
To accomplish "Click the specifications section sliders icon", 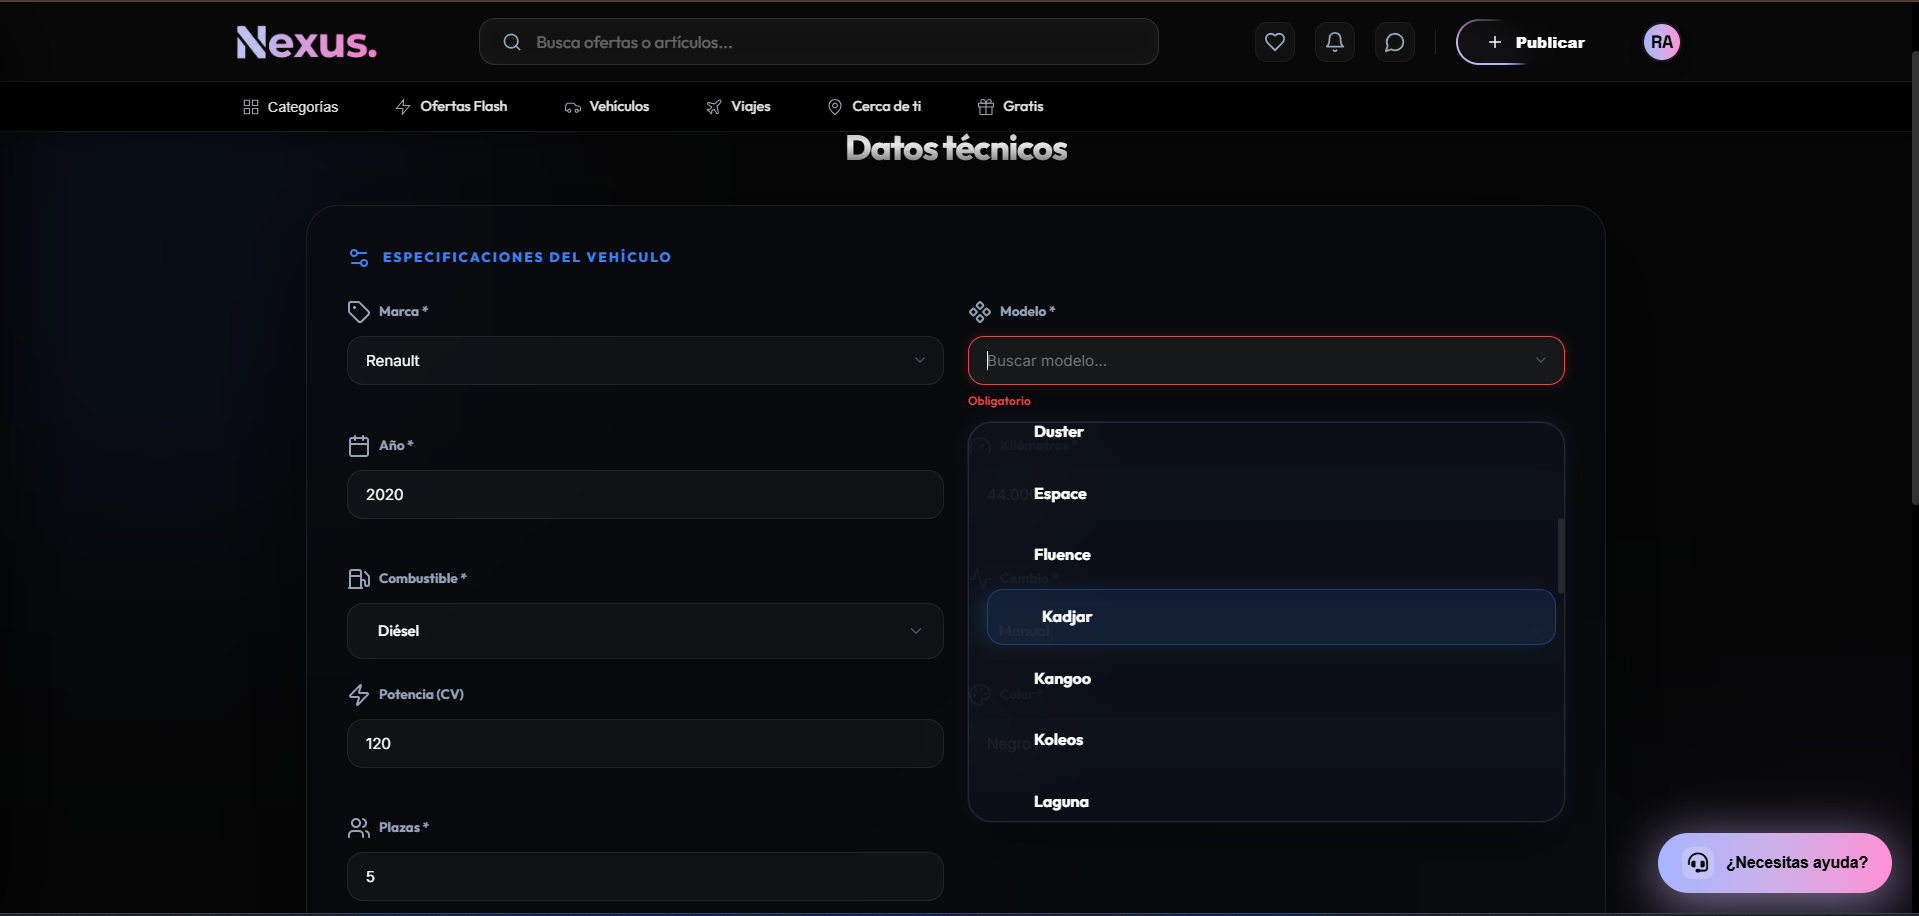I will click(x=359, y=258).
